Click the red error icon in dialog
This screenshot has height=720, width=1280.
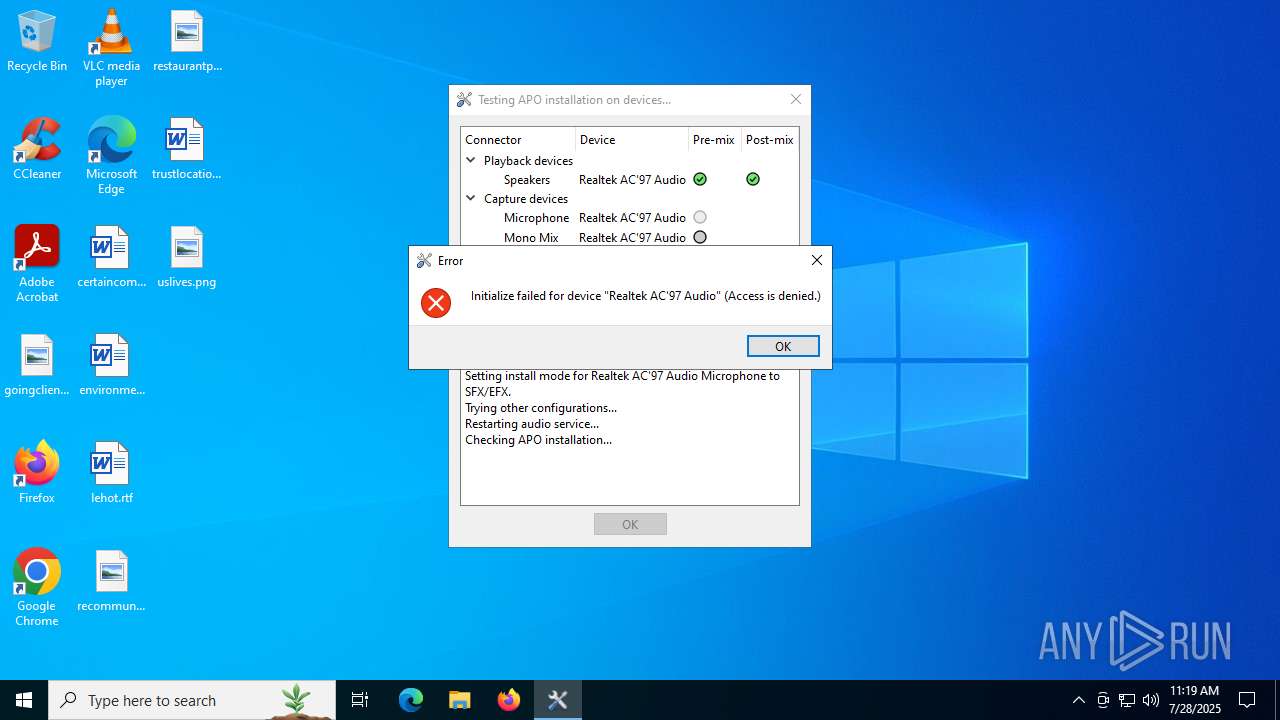pos(436,303)
